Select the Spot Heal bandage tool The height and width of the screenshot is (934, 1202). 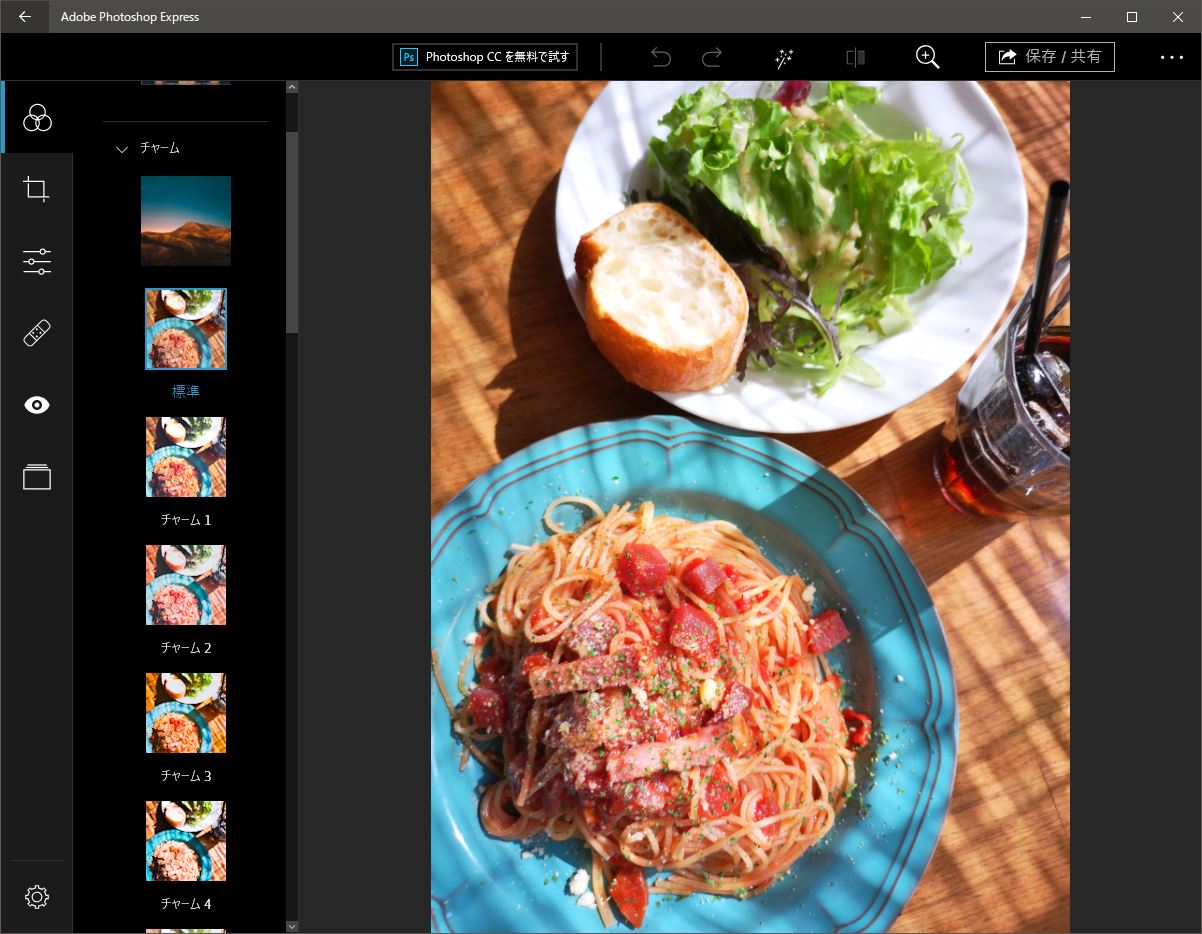click(x=37, y=333)
